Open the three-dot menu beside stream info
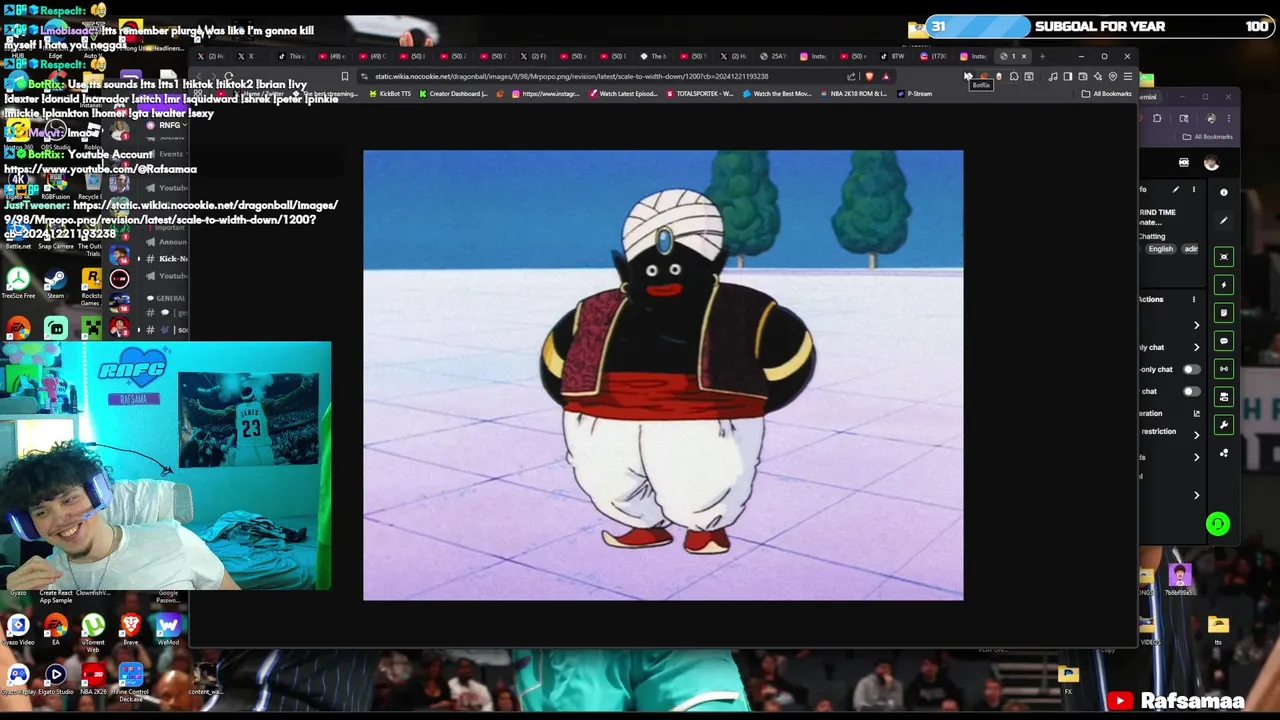The image size is (1280, 720). pos(1193,189)
